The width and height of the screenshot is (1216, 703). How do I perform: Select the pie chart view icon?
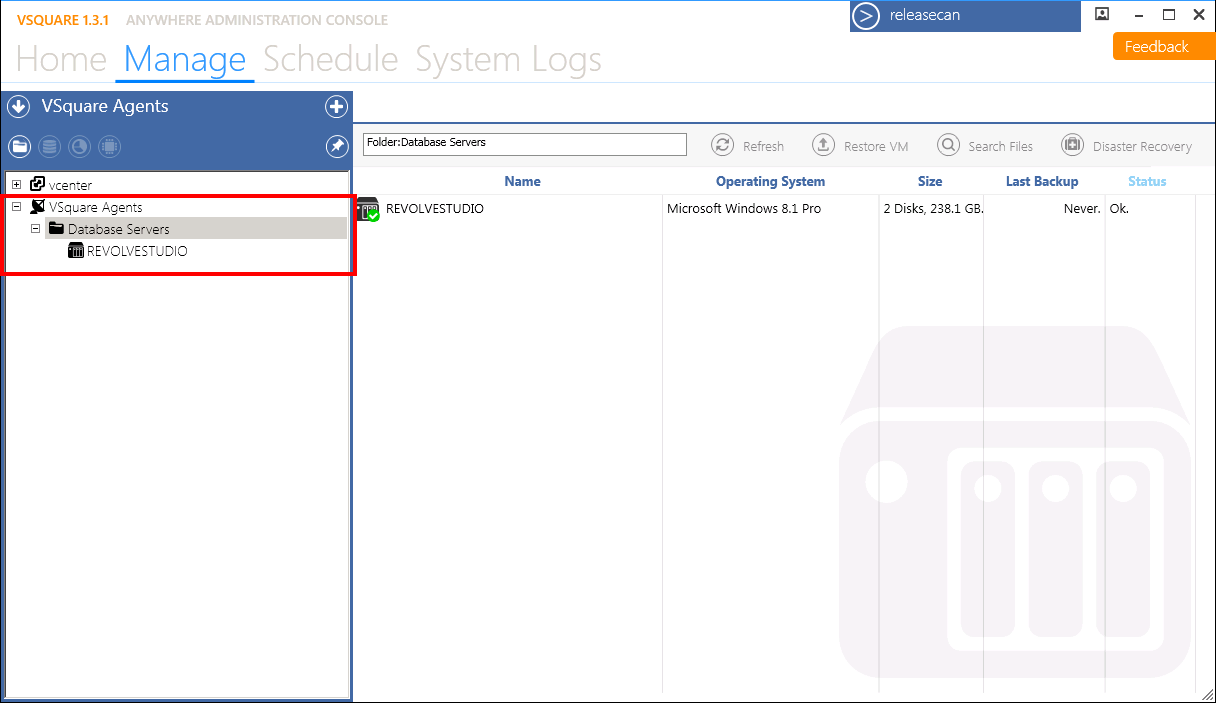click(x=80, y=147)
